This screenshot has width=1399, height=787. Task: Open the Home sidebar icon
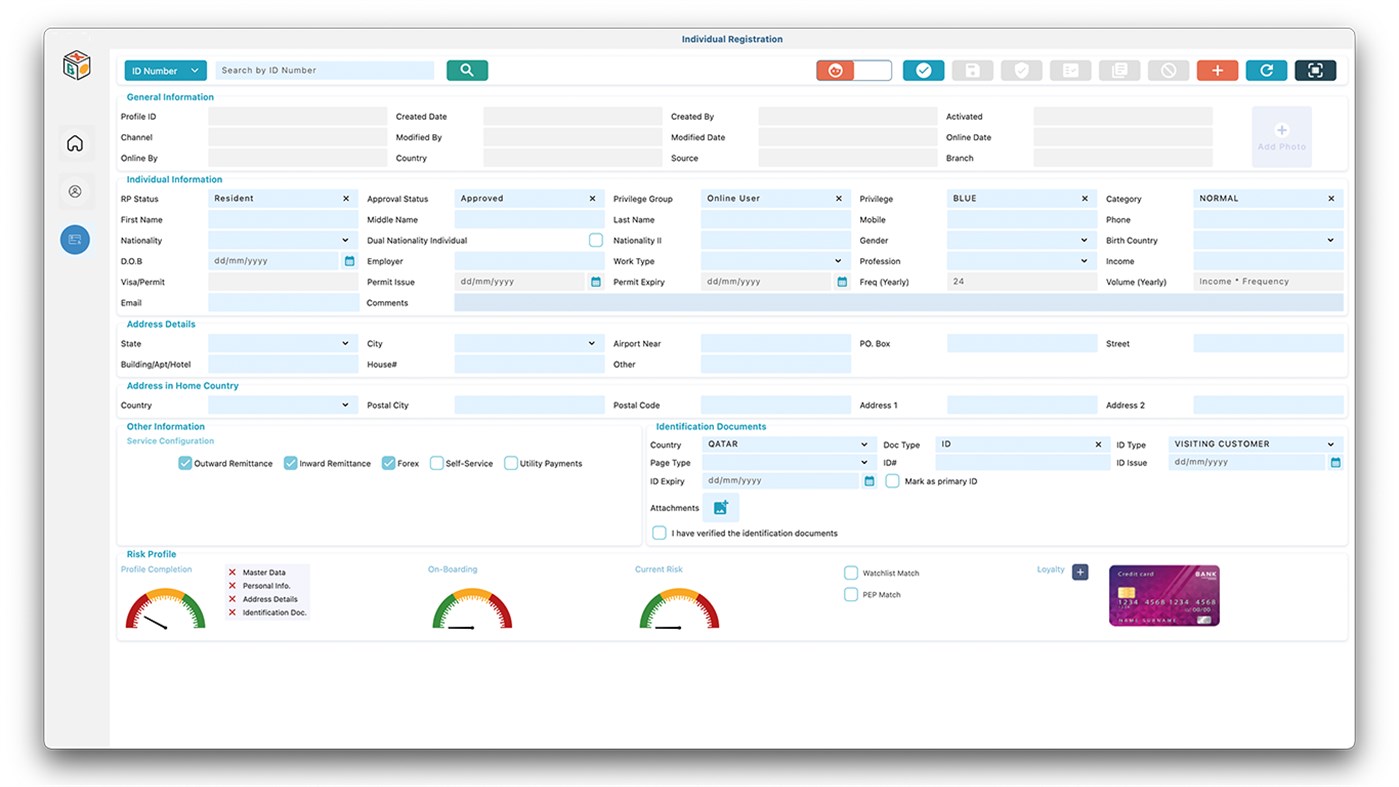[x=75, y=143]
